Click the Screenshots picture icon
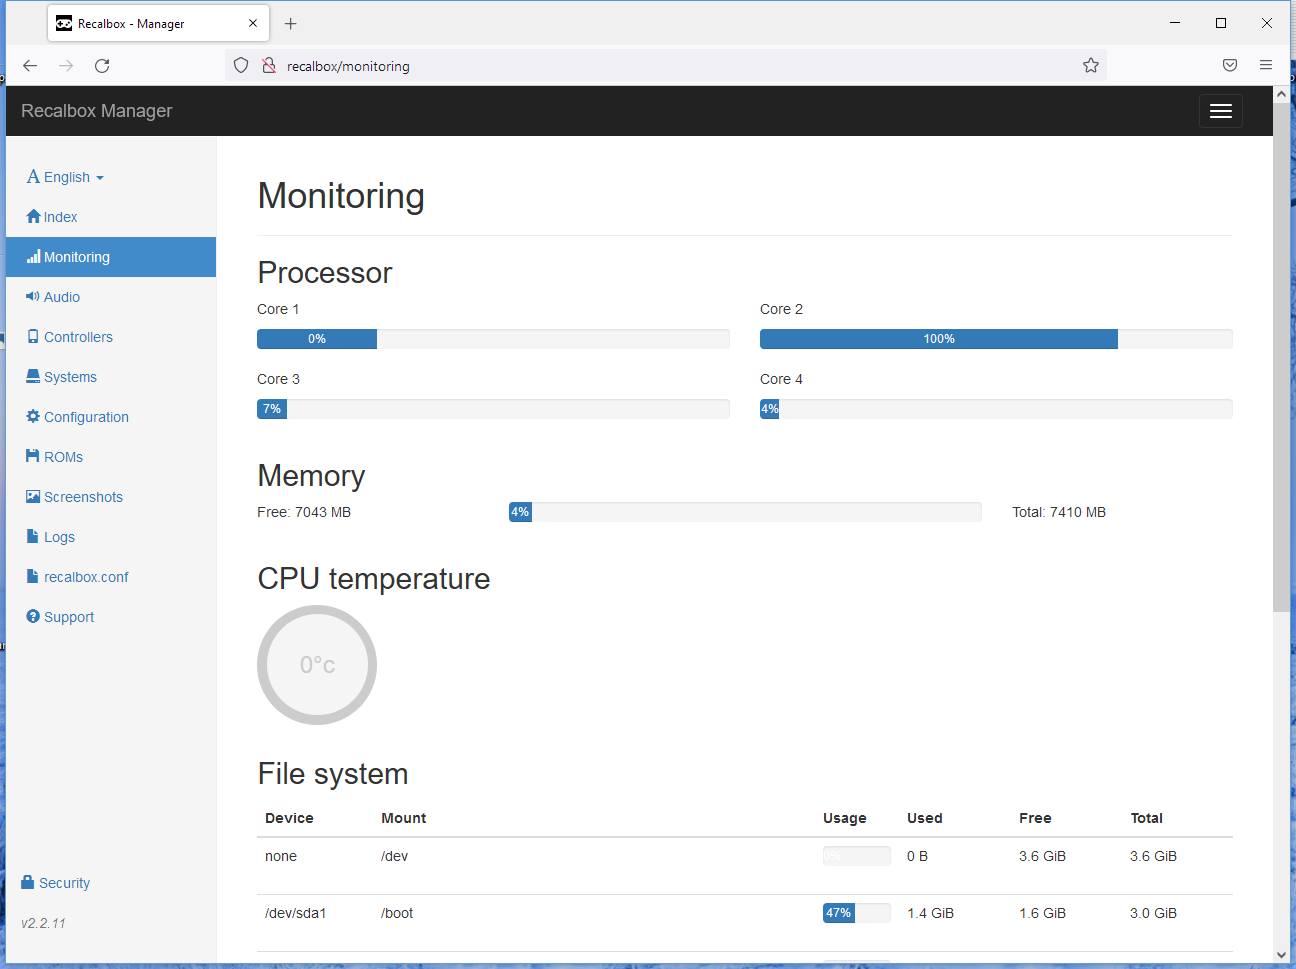The image size is (1296, 969). pyautogui.click(x=33, y=497)
